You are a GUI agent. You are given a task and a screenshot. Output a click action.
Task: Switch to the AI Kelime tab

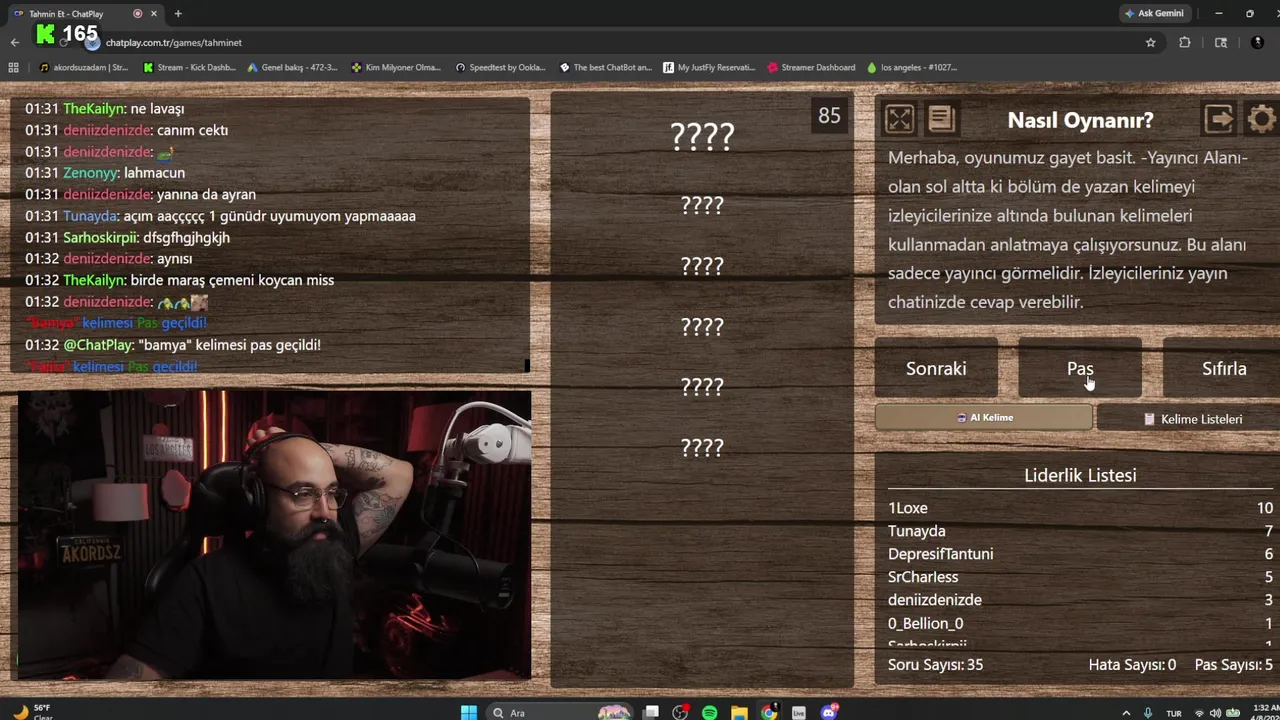tap(984, 418)
